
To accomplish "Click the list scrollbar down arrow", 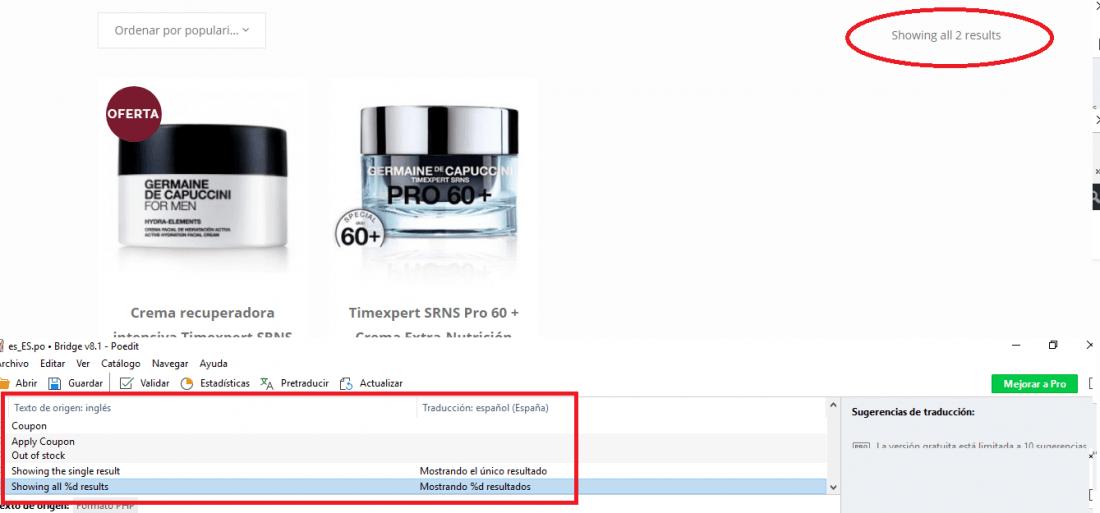I will [x=833, y=486].
